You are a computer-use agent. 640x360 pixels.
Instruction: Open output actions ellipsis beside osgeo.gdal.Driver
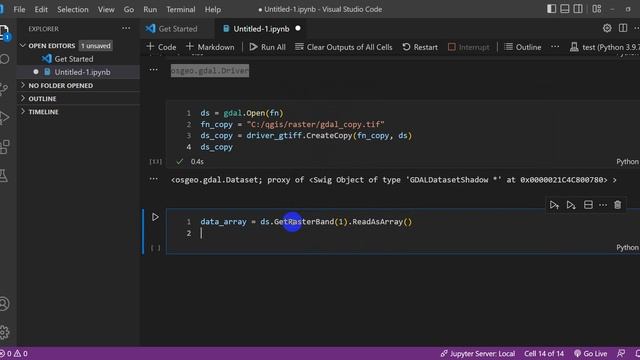click(153, 70)
